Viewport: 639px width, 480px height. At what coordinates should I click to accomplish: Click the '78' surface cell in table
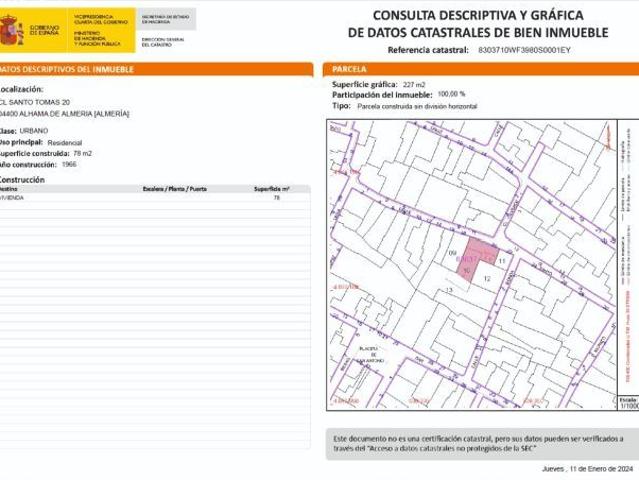[x=277, y=198]
